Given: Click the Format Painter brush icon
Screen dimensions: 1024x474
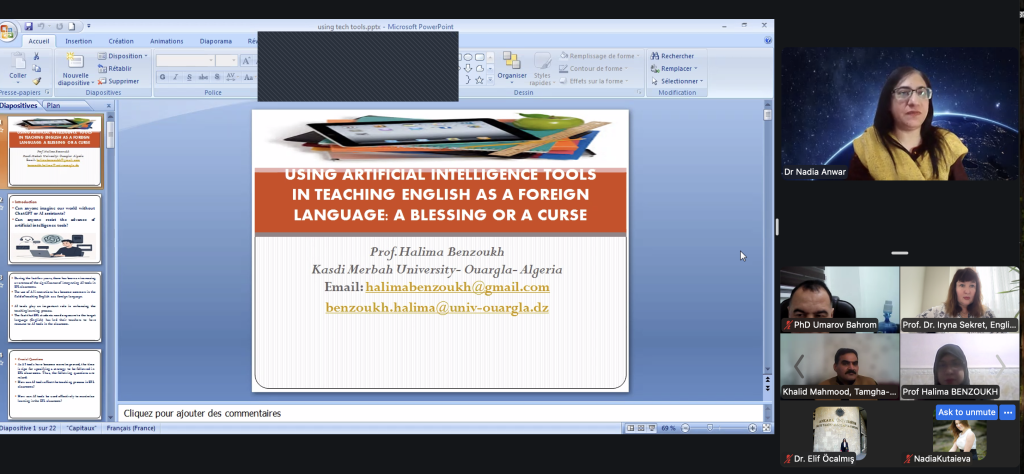Looking at the screenshot, I should [x=37, y=81].
